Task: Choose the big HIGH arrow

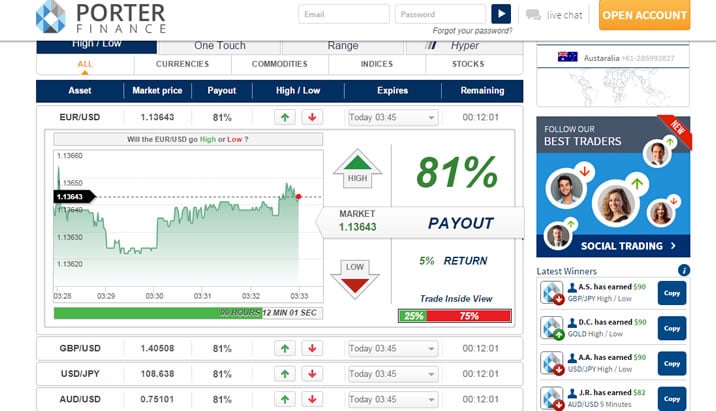Action: pyautogui.click(x=357, y=169)
